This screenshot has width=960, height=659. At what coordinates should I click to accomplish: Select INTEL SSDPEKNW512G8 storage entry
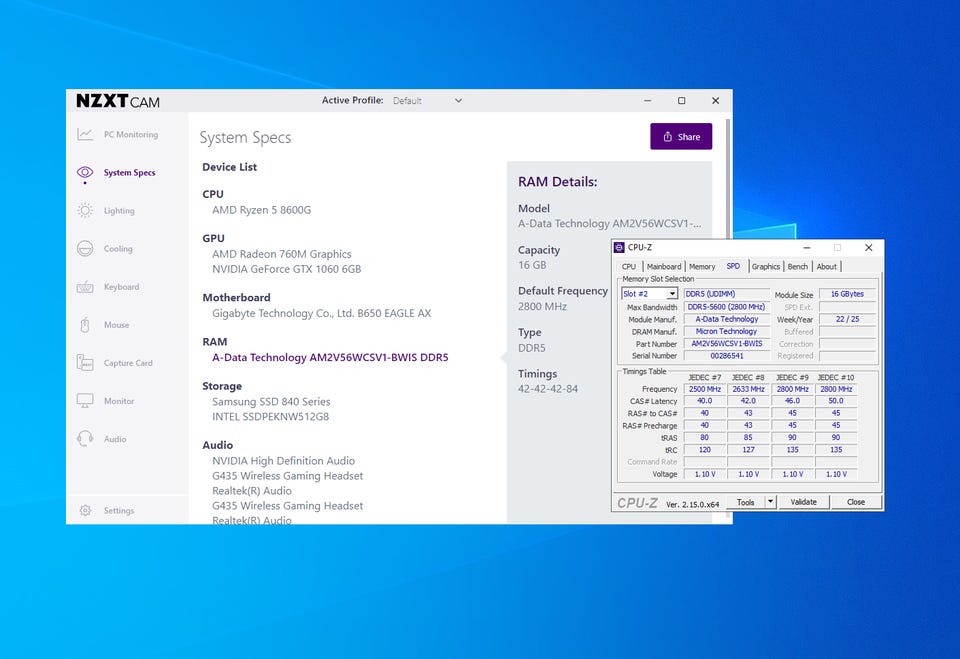pos(271,416)
